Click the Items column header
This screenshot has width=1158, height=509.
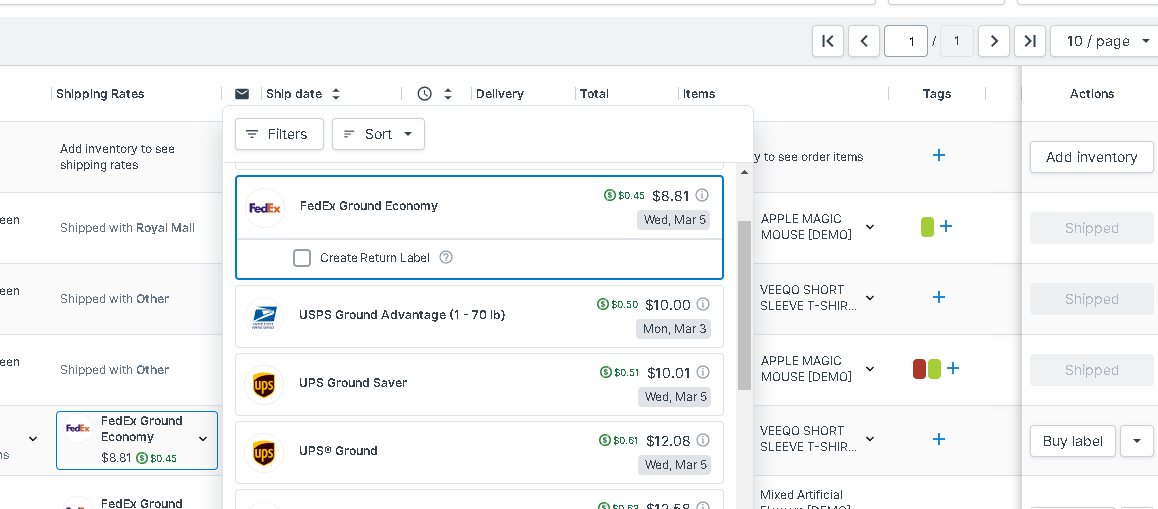[699, 94]
